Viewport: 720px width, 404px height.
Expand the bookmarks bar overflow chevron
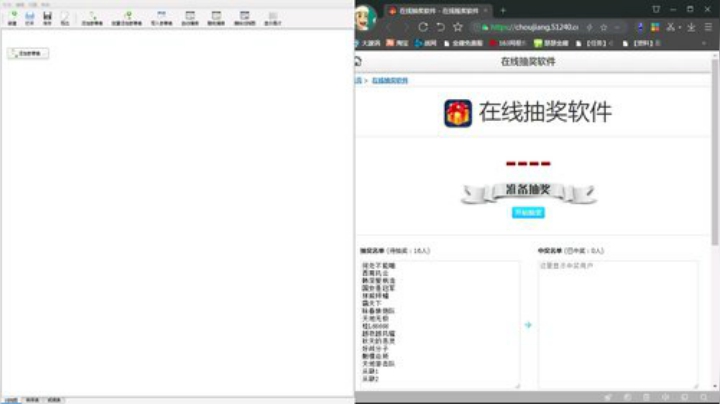tap(704, 43)
